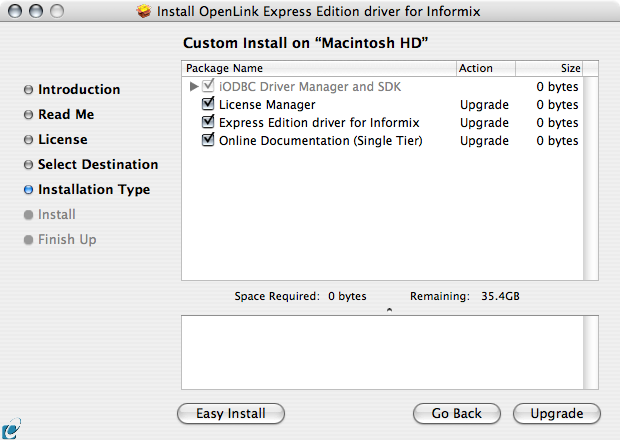Click the Installation Type step

94,190
